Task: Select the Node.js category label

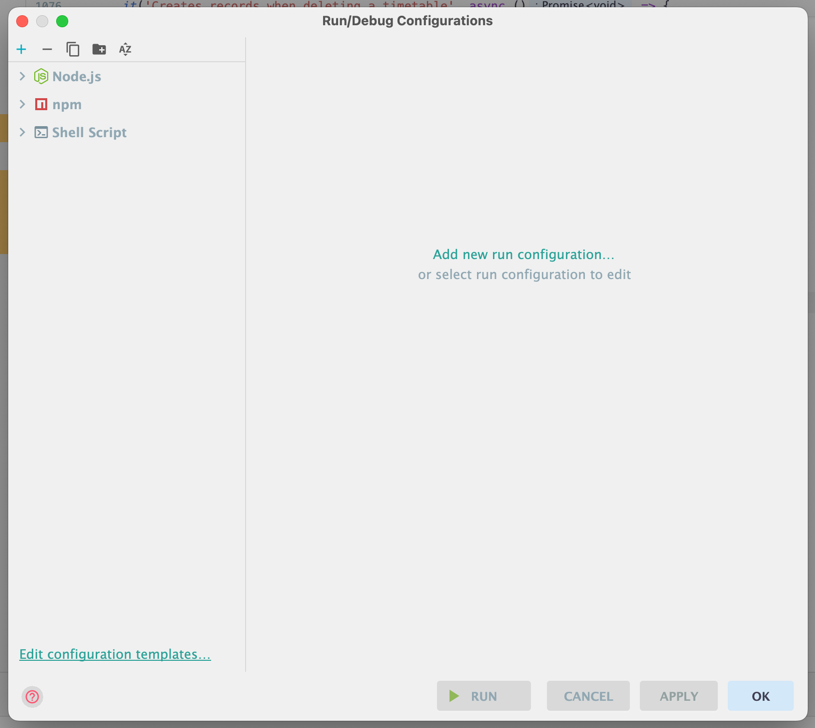Action: (76, 76)
